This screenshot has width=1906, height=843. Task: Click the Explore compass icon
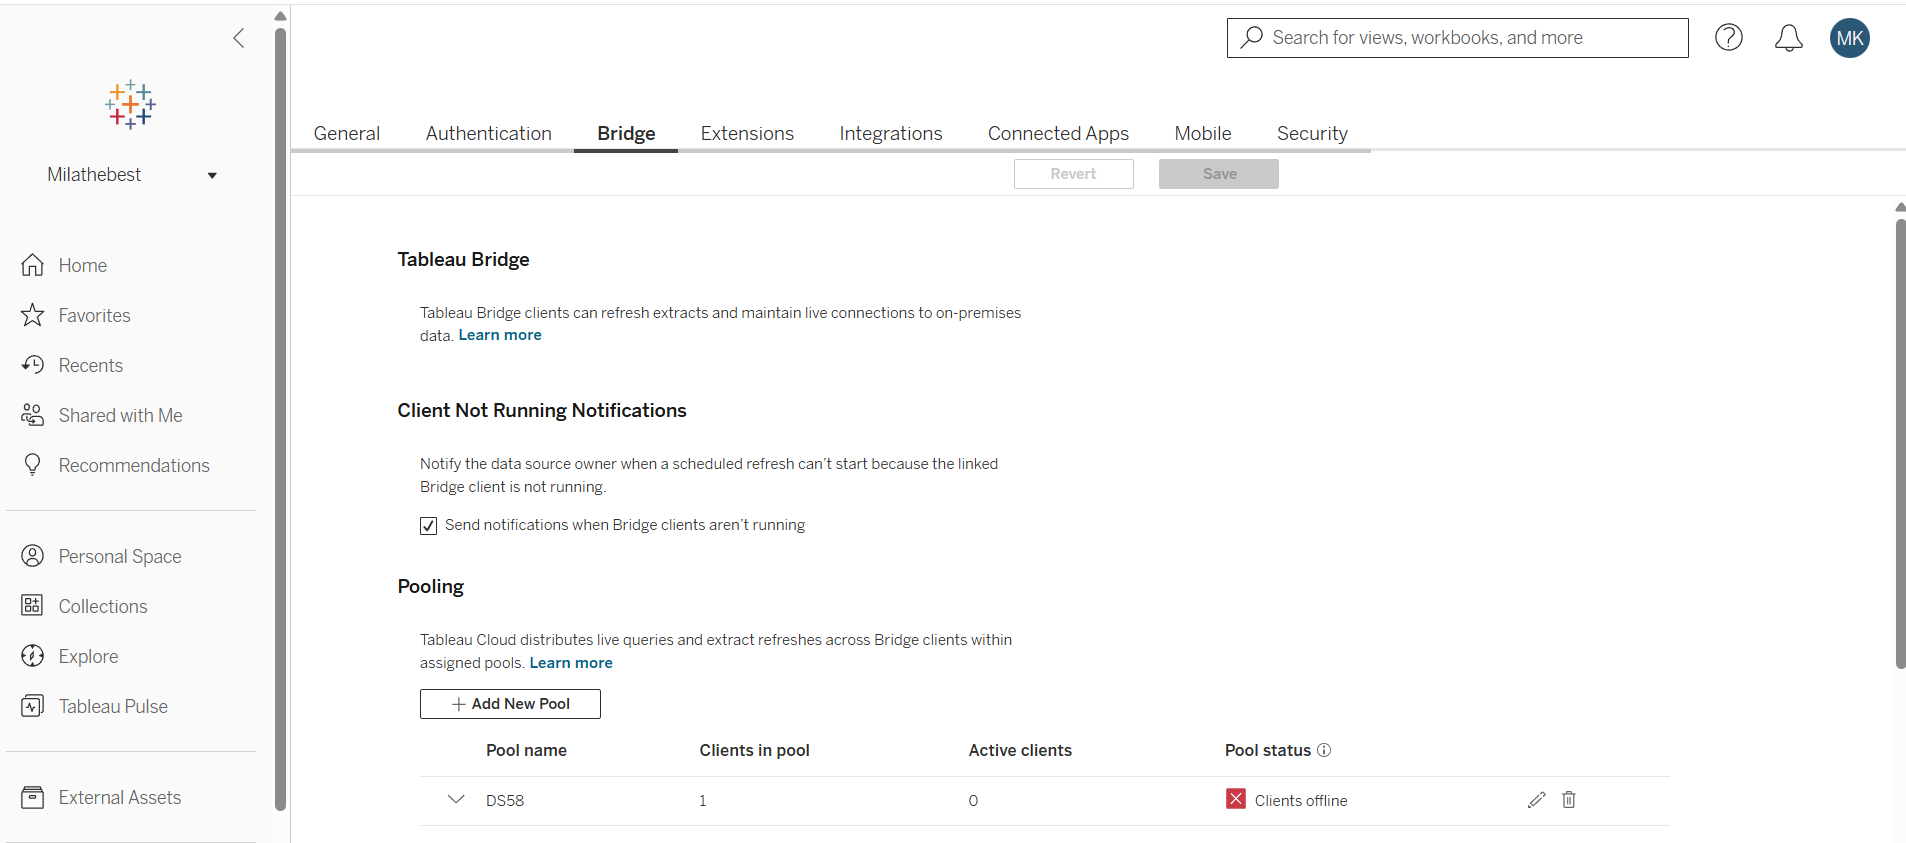[x=33, y=656]
